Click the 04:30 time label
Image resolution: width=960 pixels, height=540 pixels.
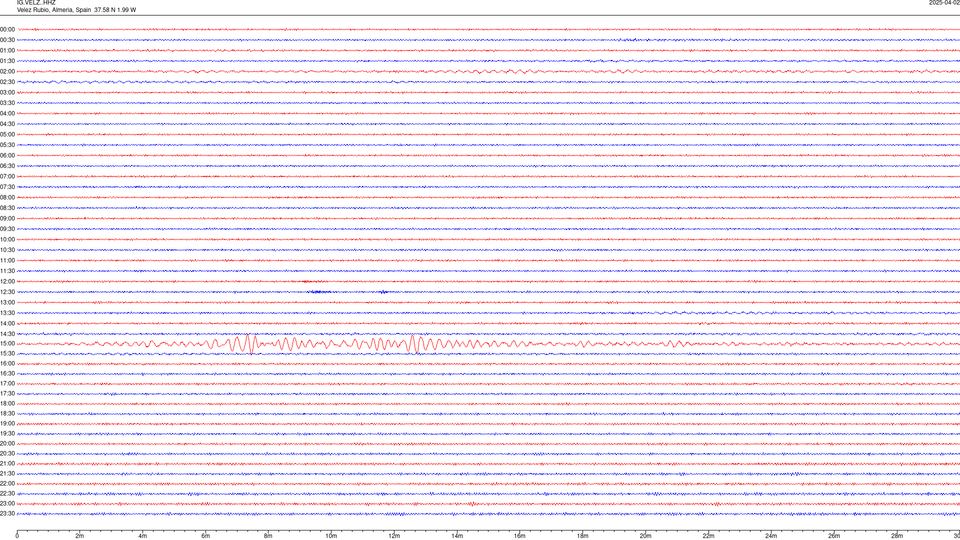[7, 124]
